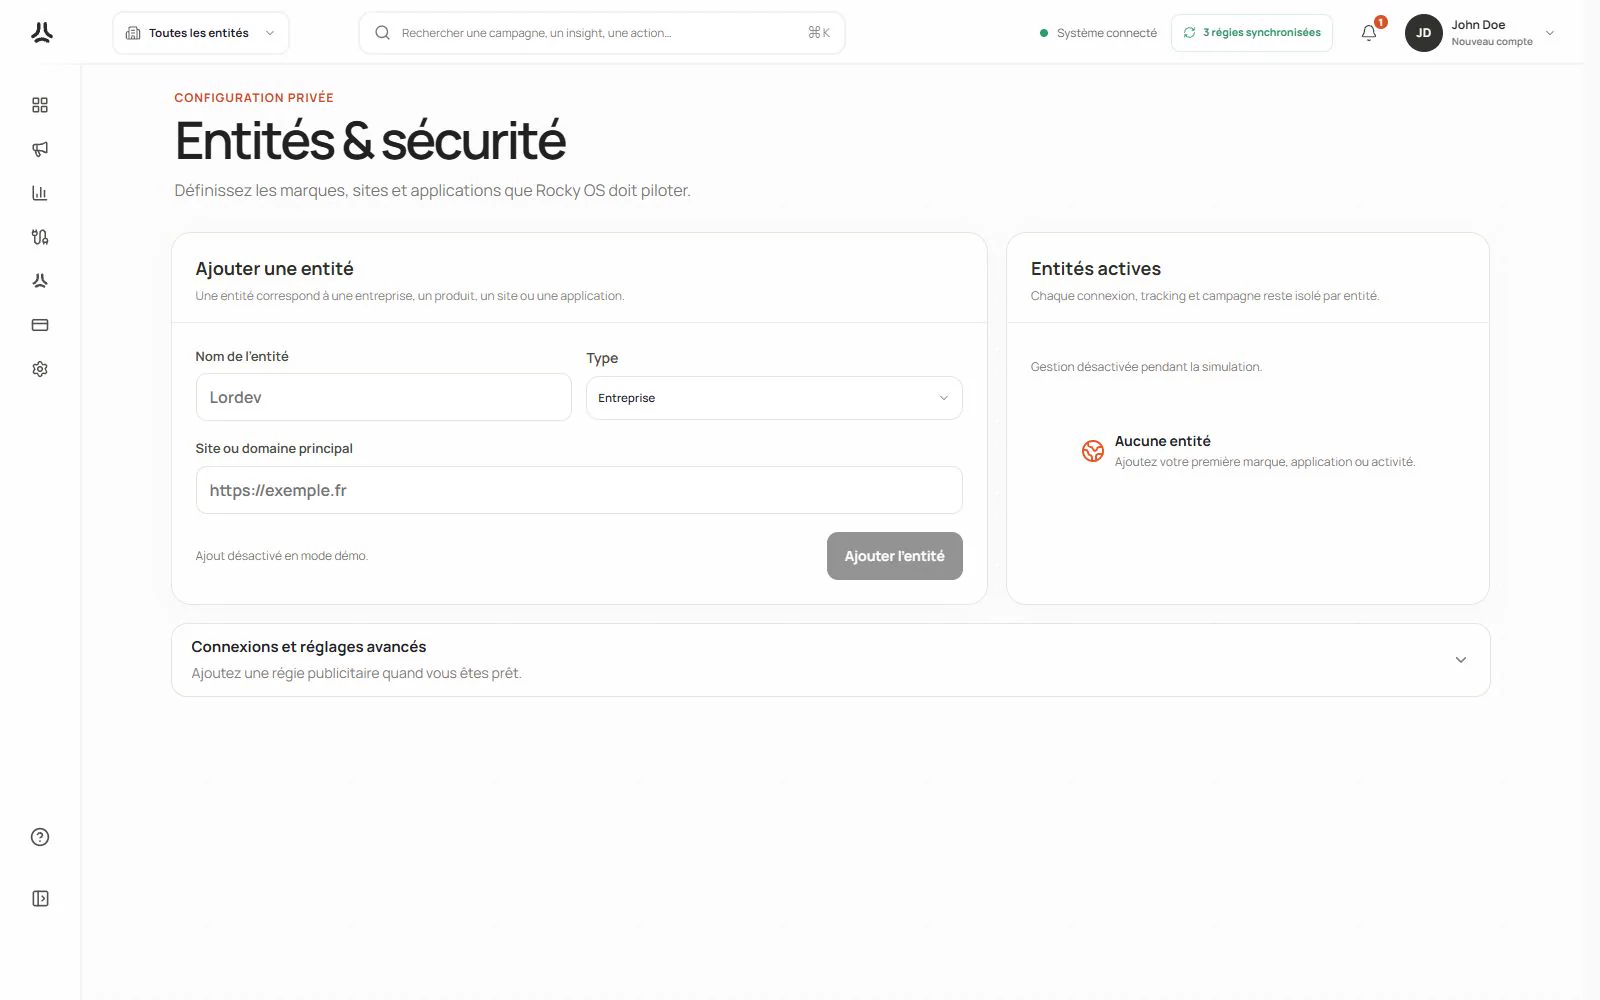Click the Ajouter l'entité button
1600x1000 pixels.
pyautogui.click(x=895, y=556)
